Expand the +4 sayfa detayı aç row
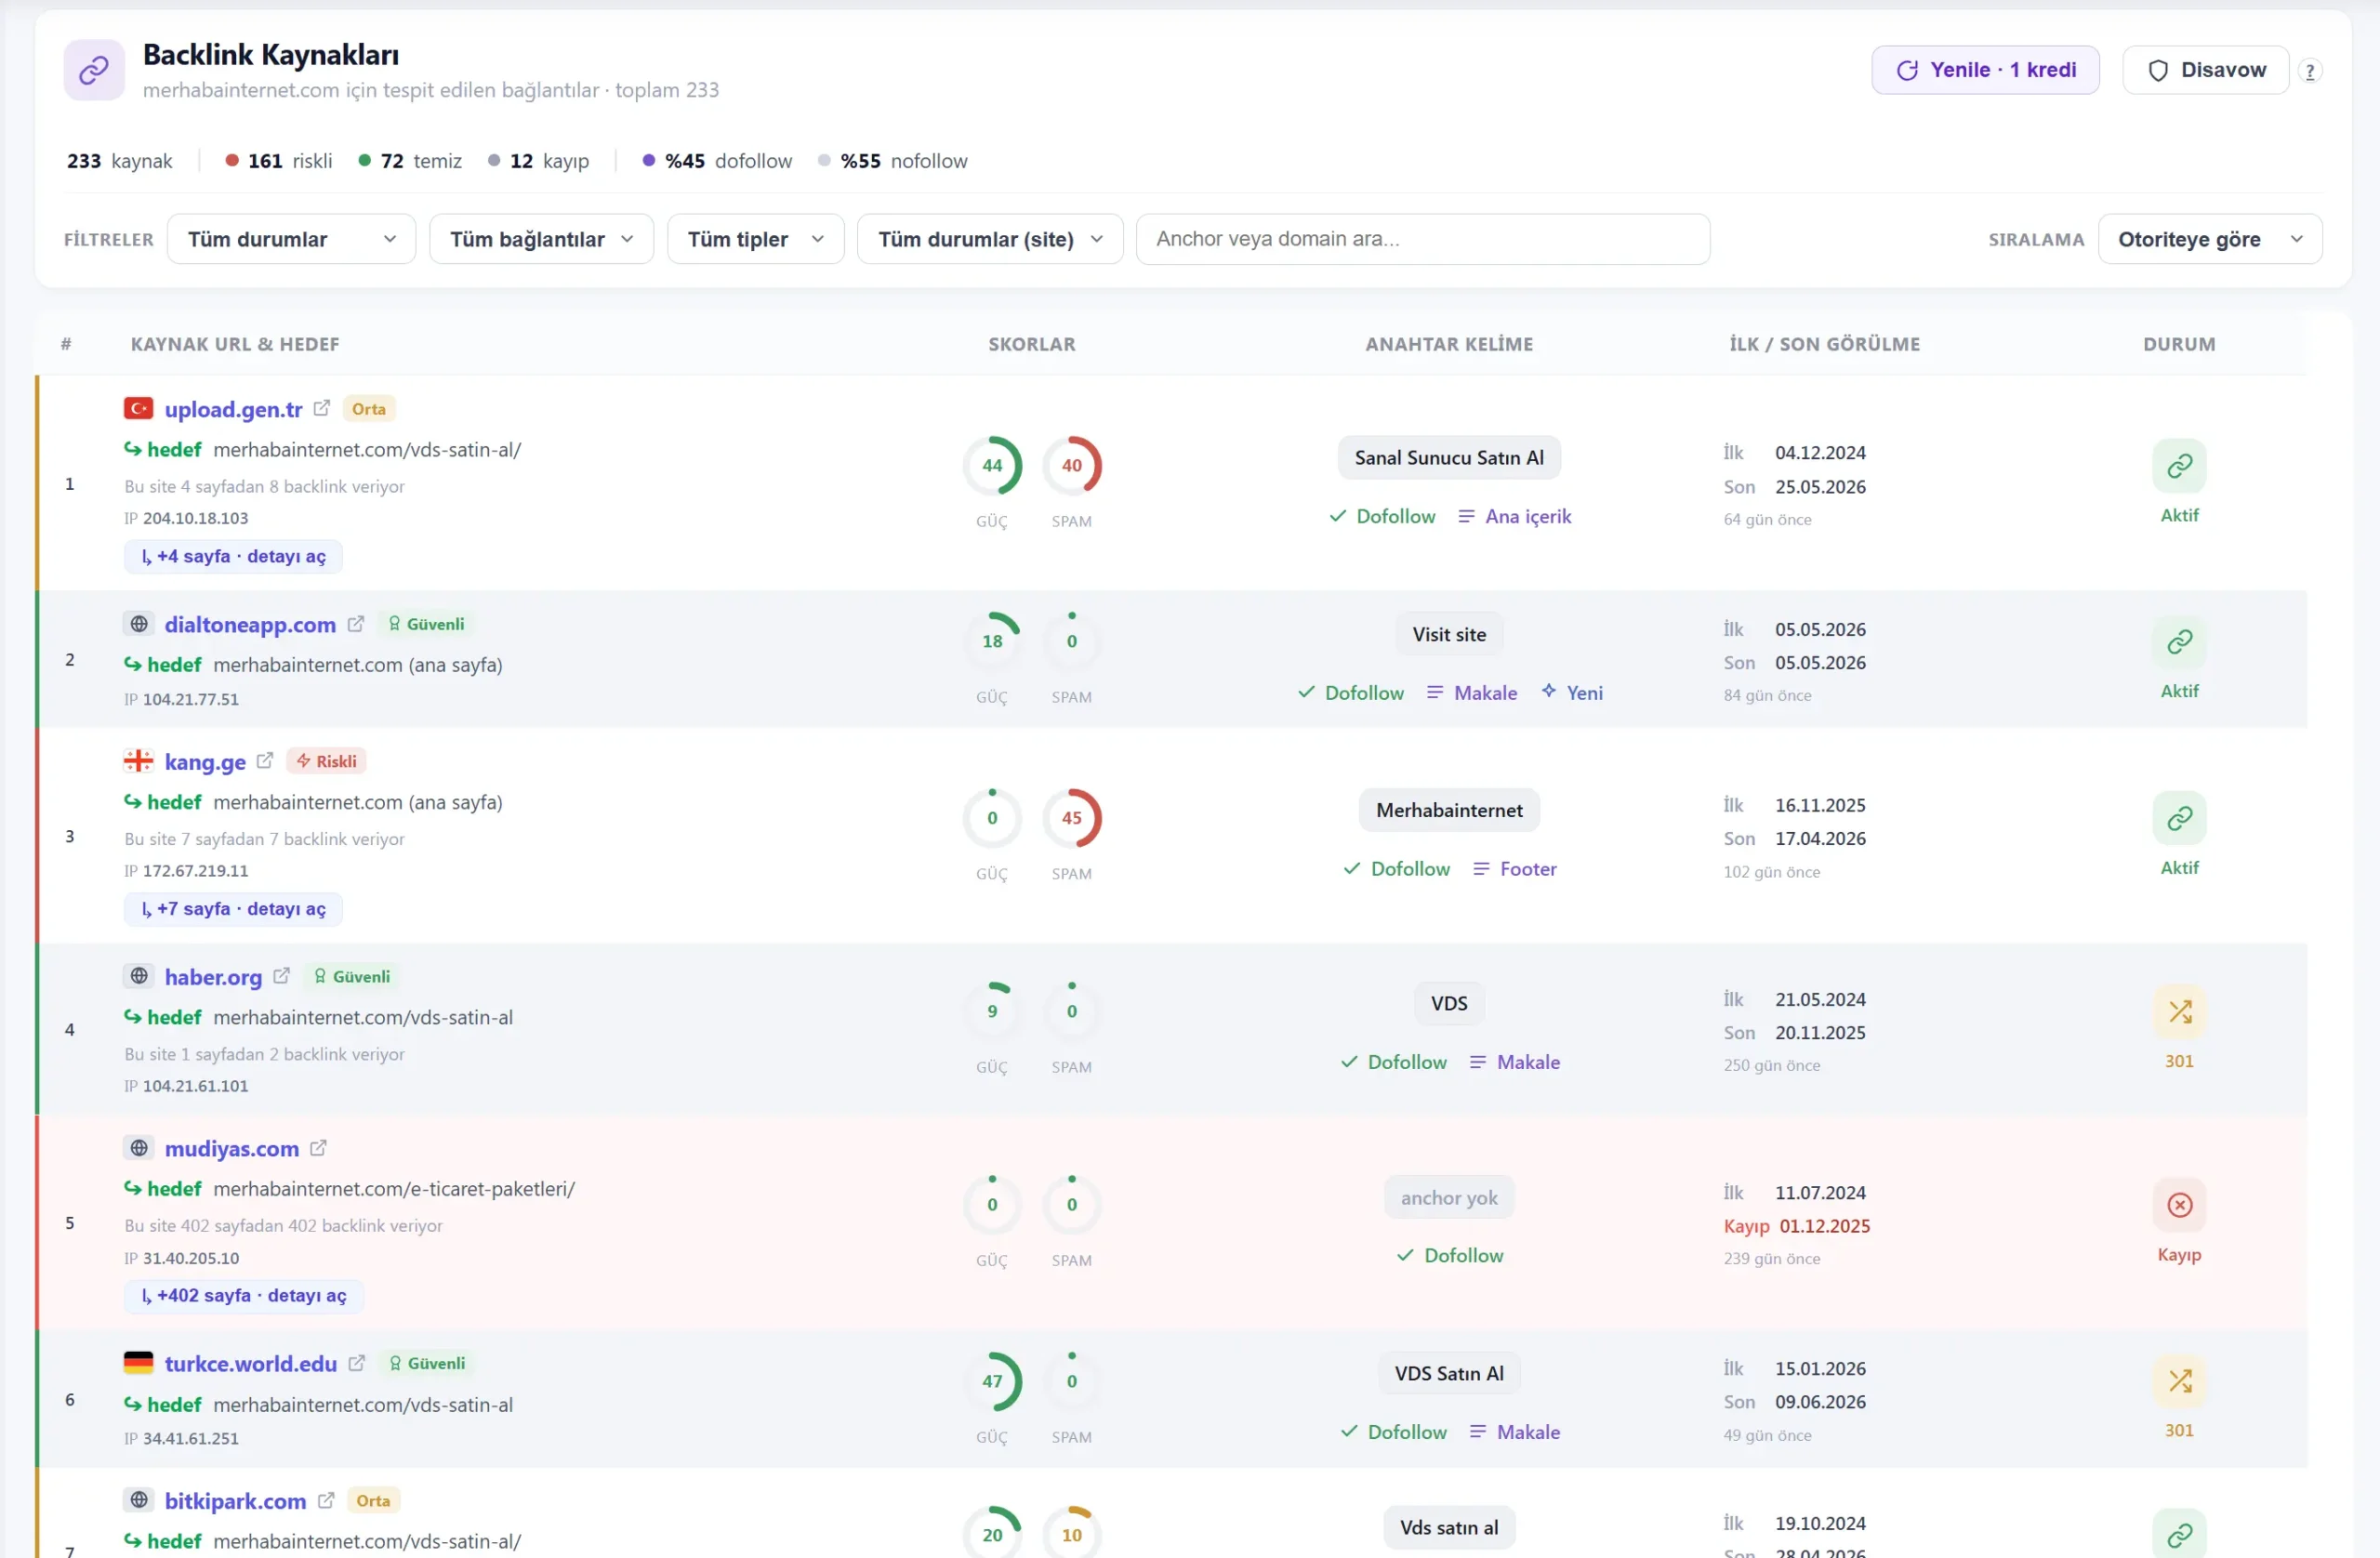Image resolution: width=2380 pixels, height=1558 pixels. (x=233, y=557)
